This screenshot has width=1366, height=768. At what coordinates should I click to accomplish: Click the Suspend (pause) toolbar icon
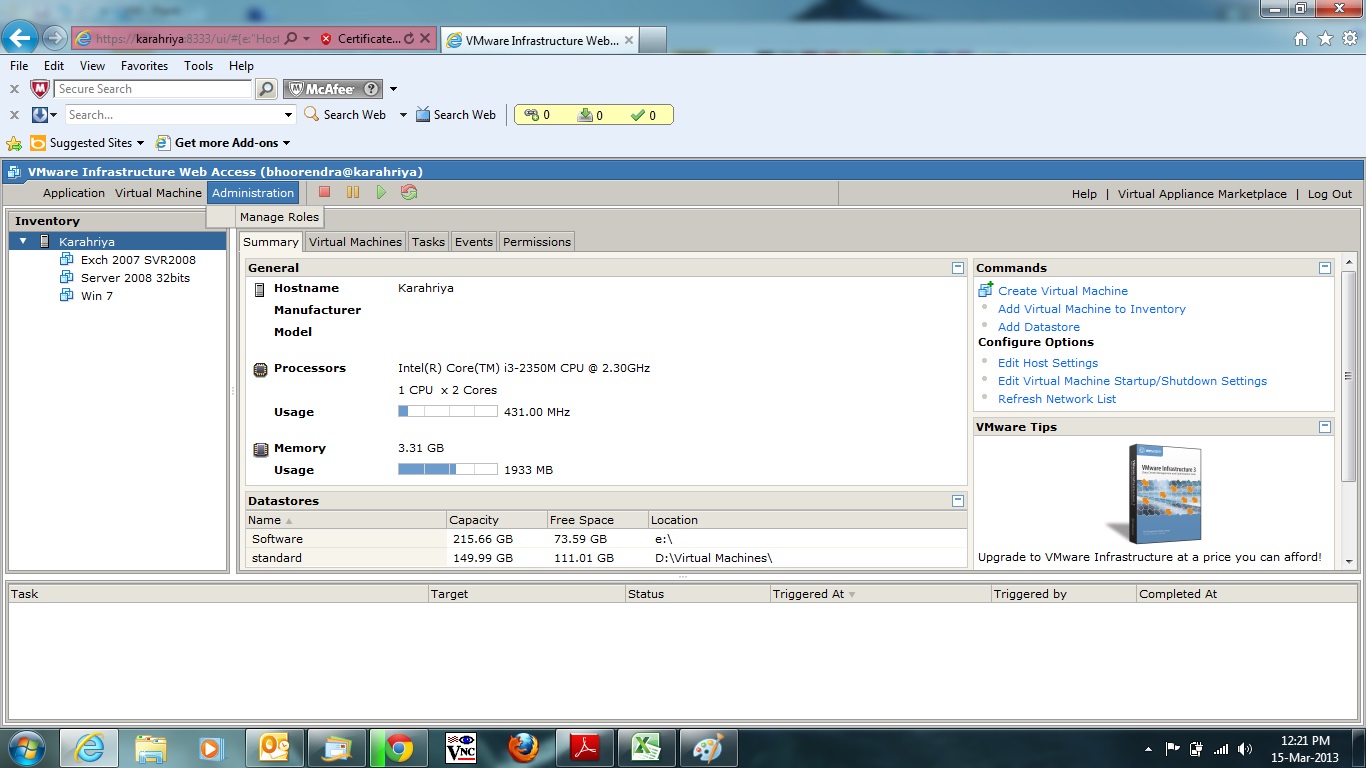(x=352, y=192)
